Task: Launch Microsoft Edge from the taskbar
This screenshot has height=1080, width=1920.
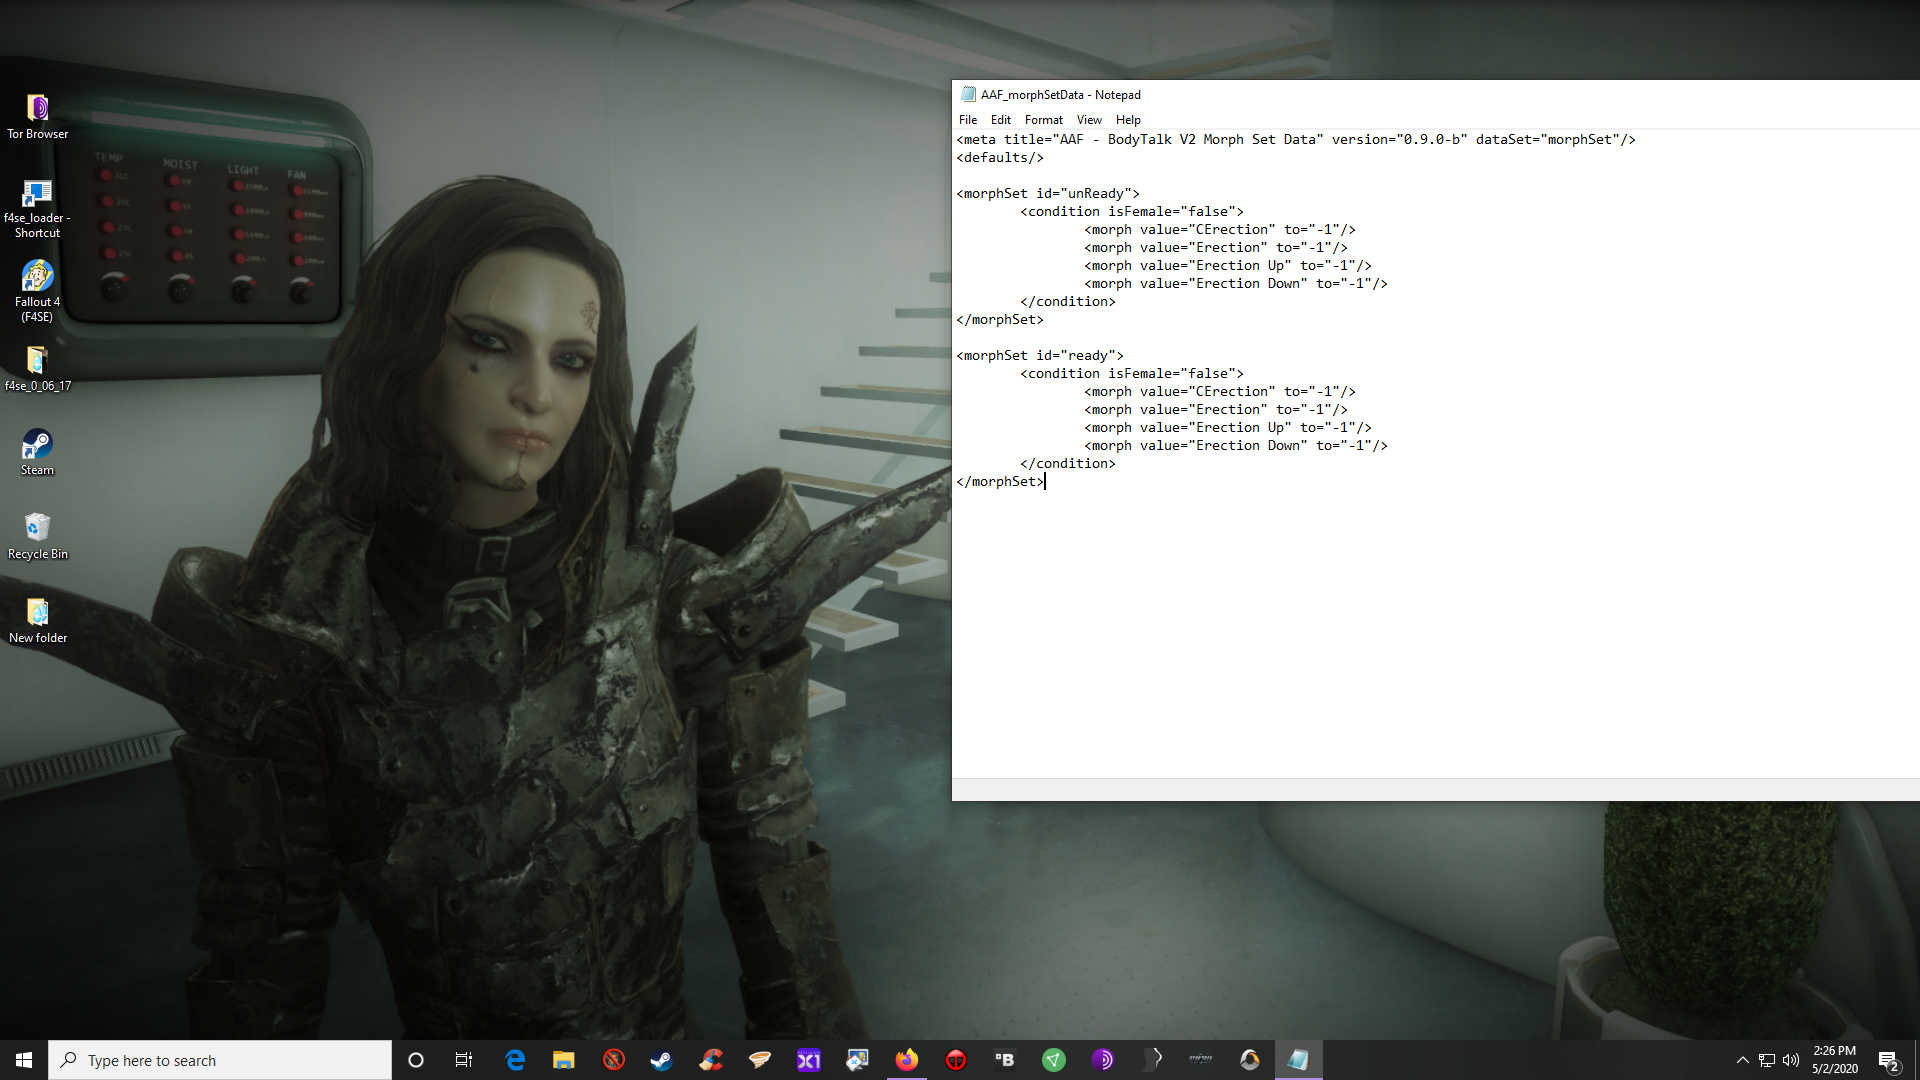Action: click(x=515, y=1060)
